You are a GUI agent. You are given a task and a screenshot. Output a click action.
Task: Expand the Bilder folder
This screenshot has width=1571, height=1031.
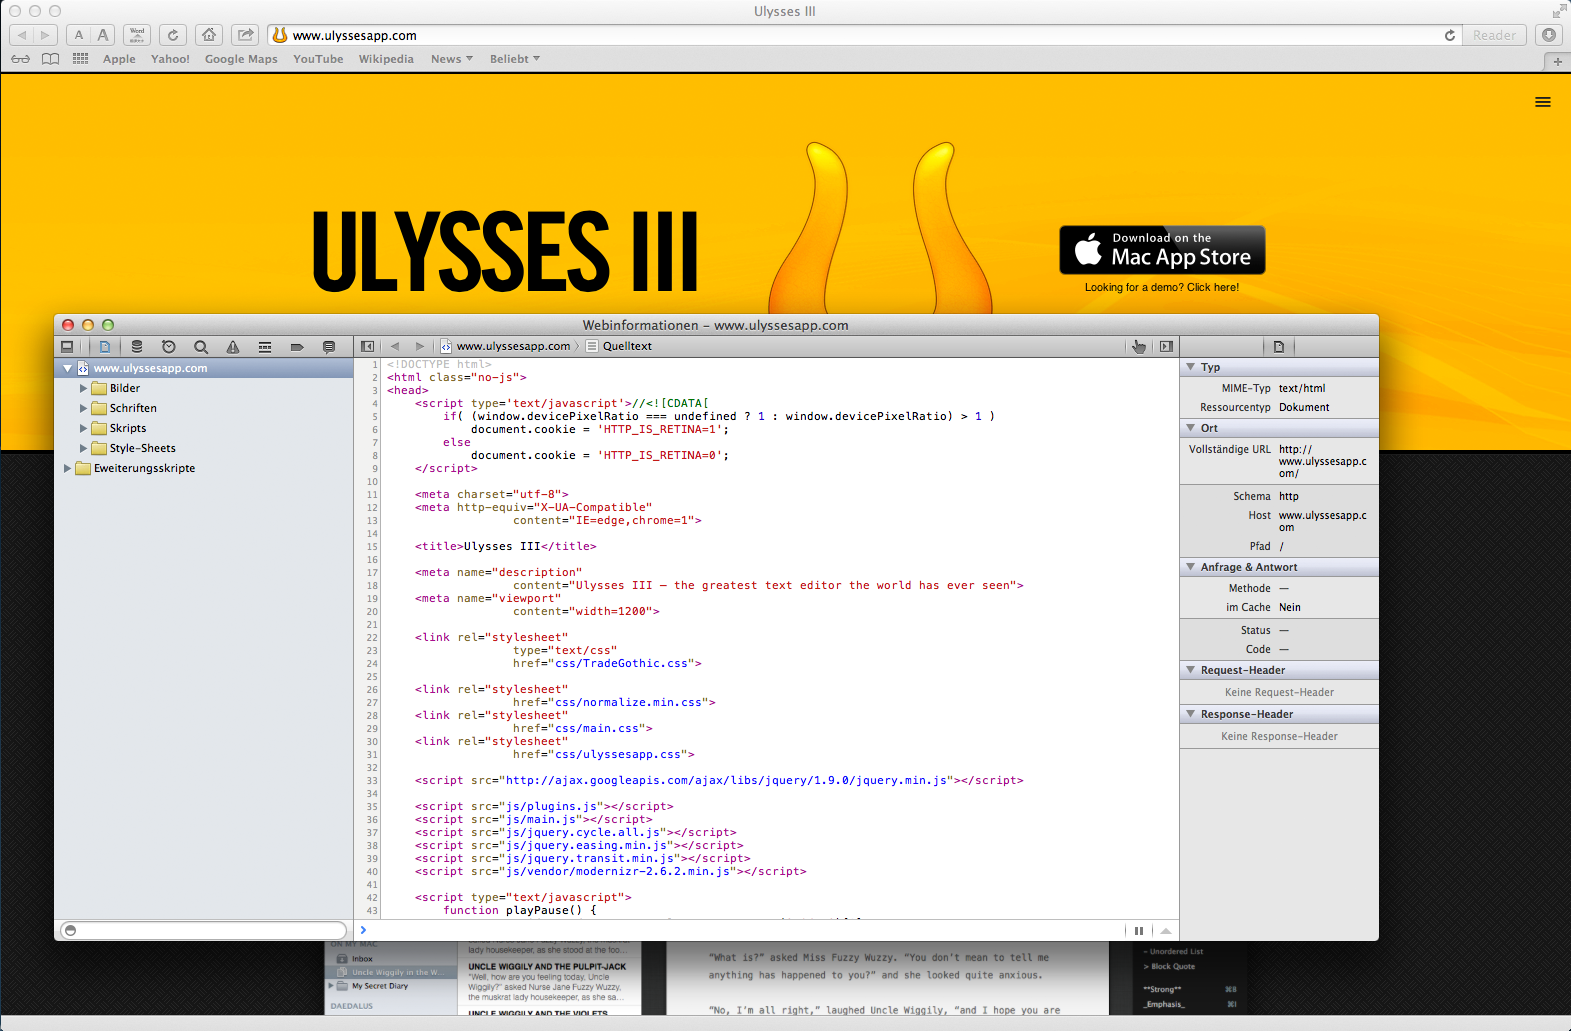click(84, 388)
